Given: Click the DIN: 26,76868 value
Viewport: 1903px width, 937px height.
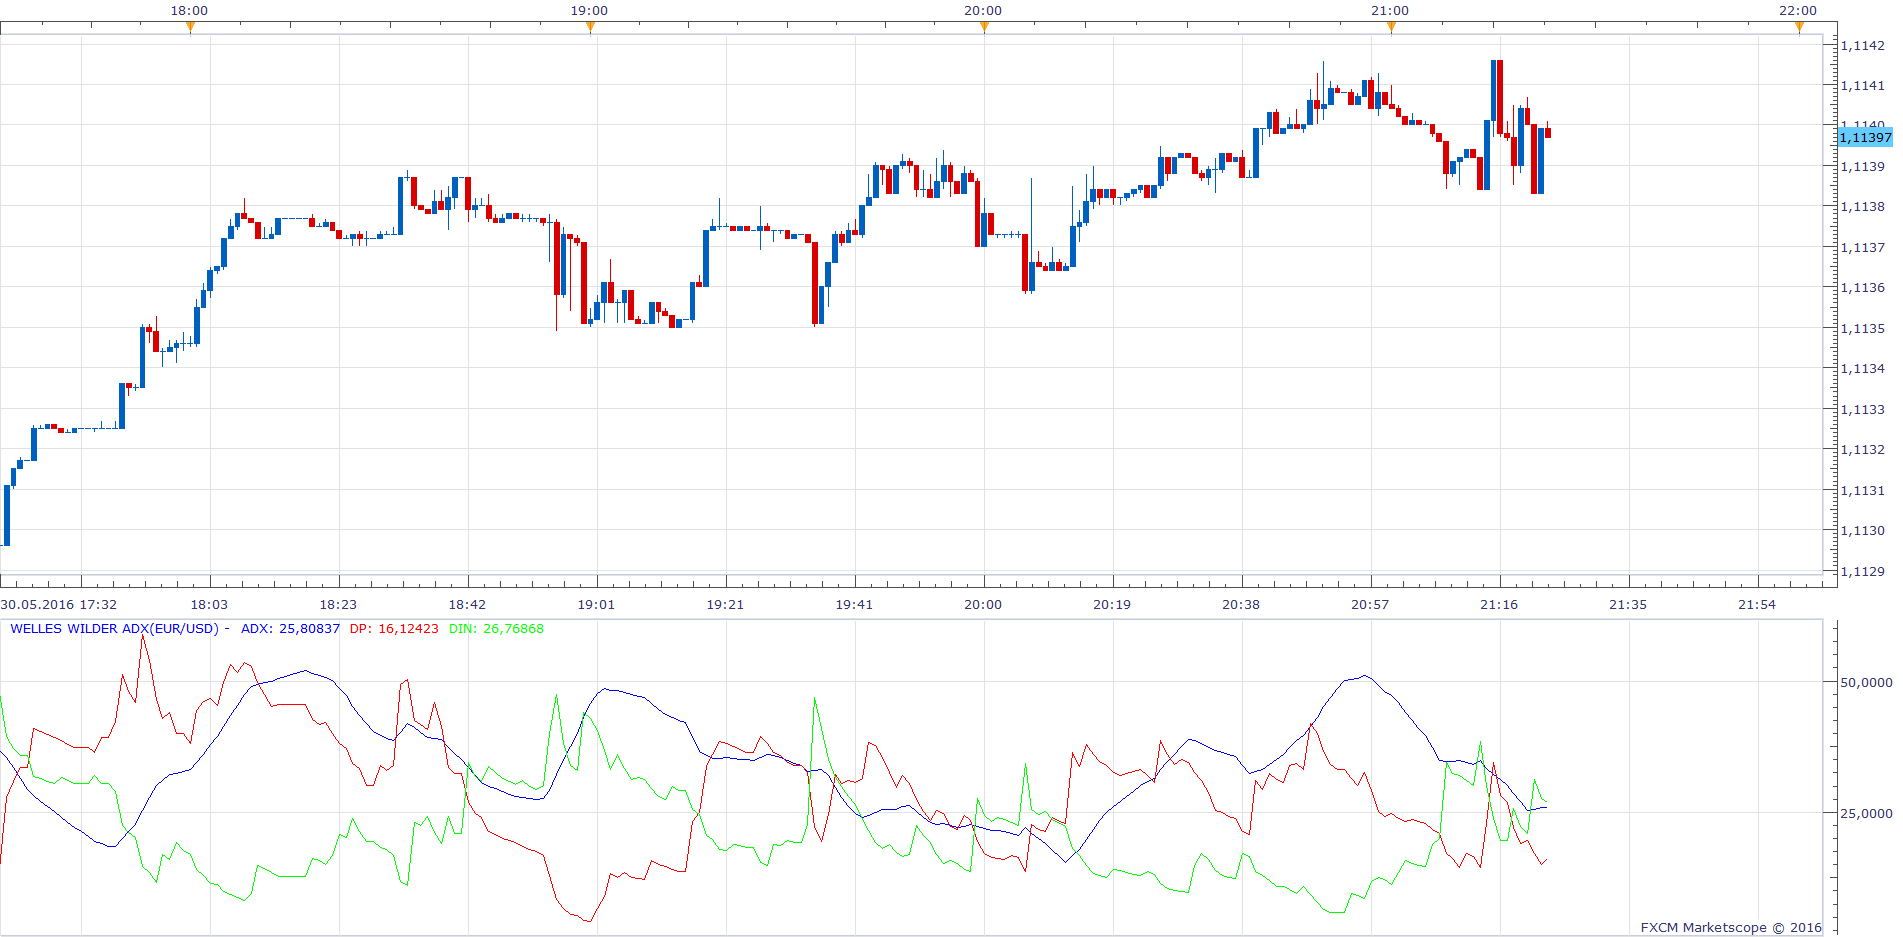Looking at the screenshot, I should (x=496, y=629).
